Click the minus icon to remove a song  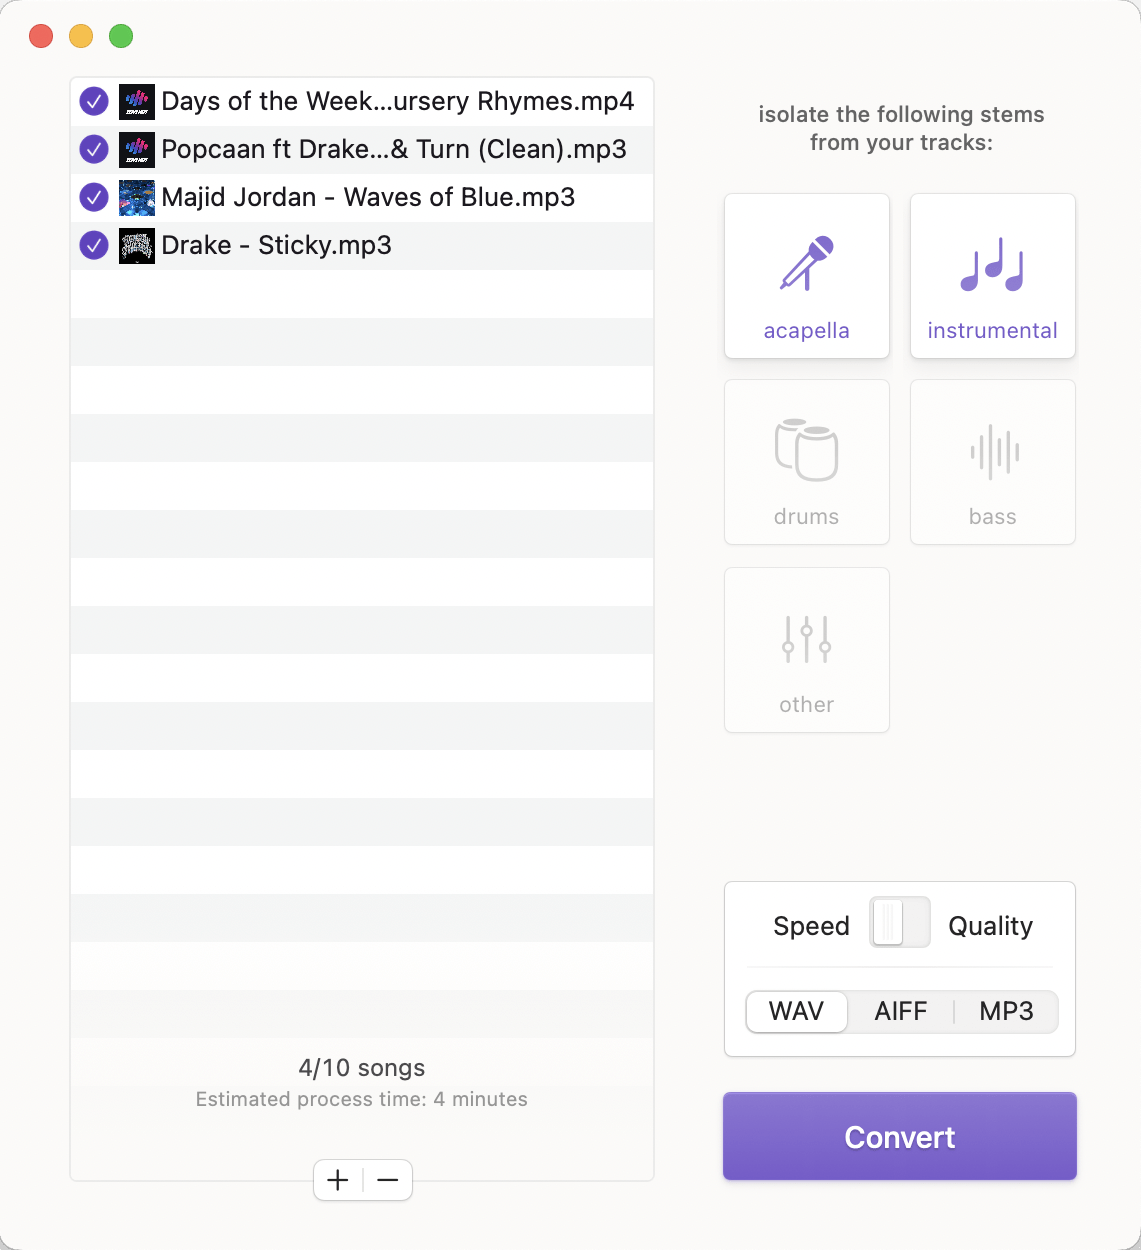(x=387, y=1180)
